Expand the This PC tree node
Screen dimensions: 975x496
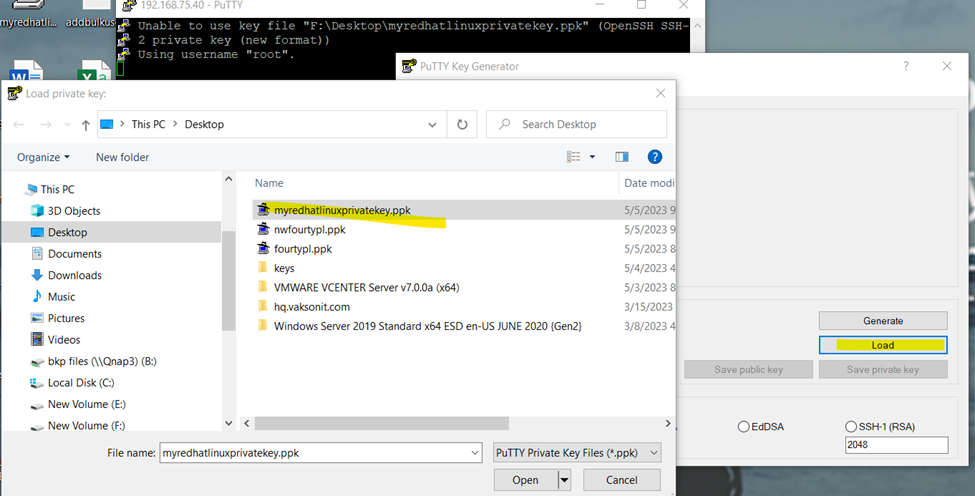click(21, 190)
